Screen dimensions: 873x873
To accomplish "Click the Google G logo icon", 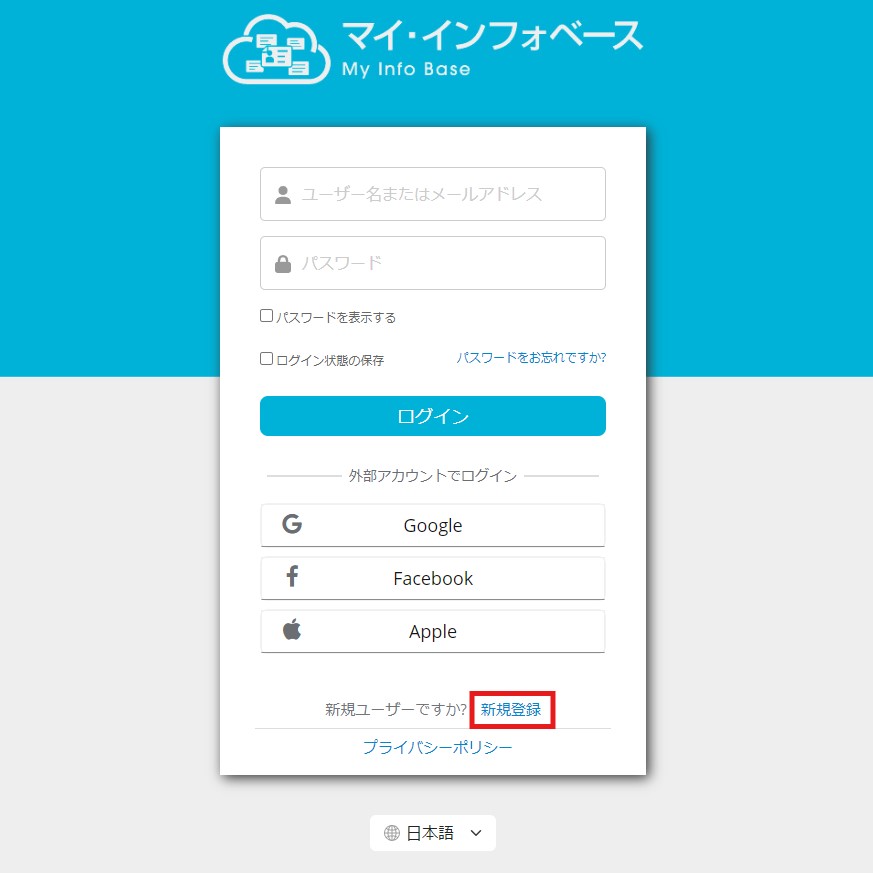I will [292, 524].
